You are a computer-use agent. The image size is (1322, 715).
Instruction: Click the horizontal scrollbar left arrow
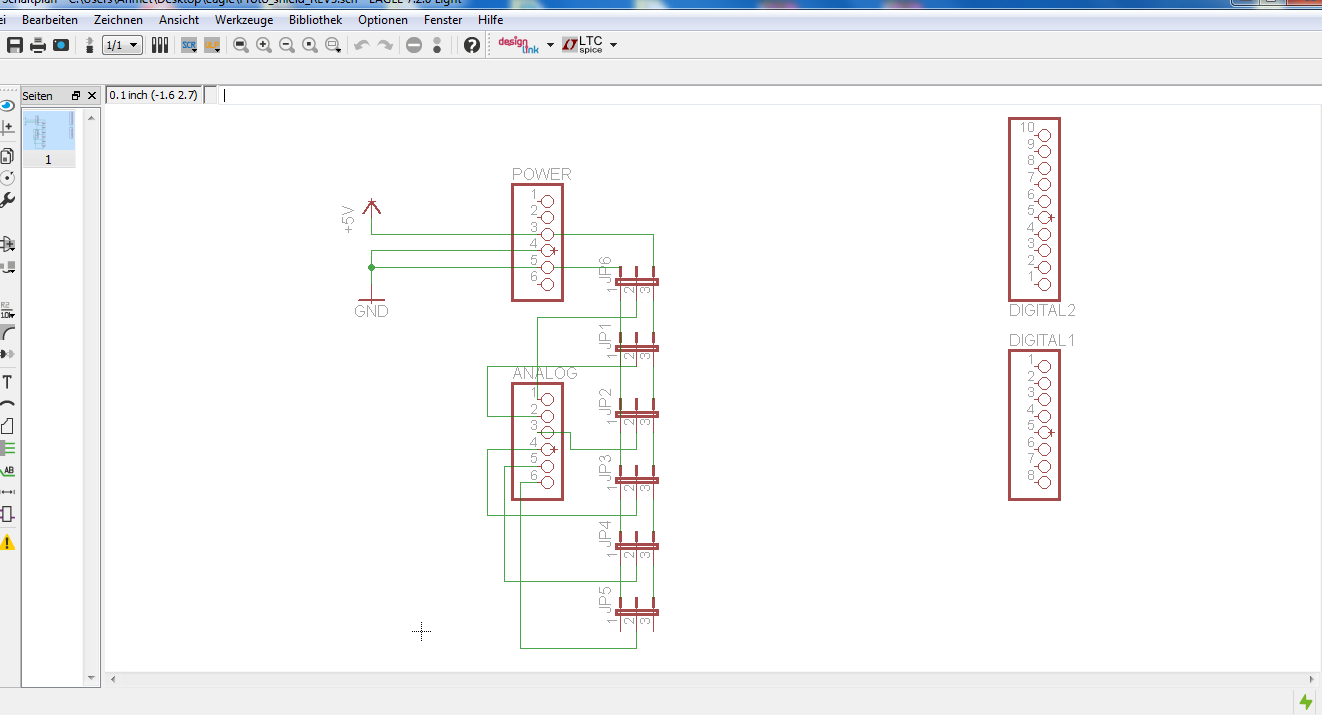click(113, 679)
